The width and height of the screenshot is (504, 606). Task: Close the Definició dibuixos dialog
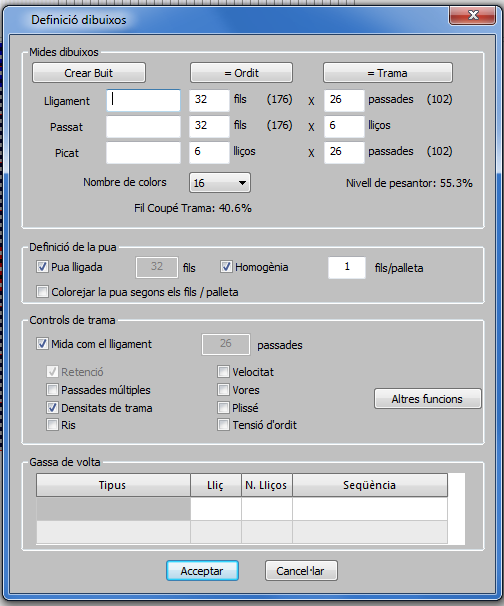tap(472, 15)
